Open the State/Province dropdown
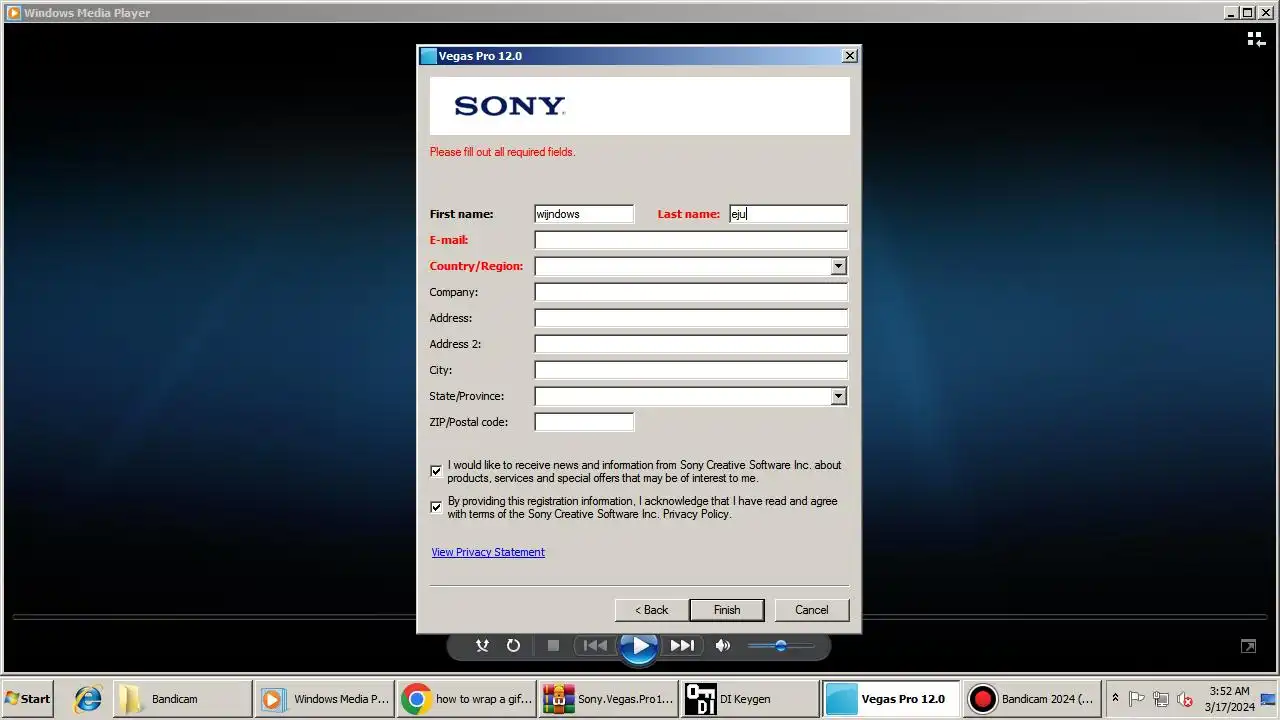The height and width of the screenshot is (720, 1280). 838,396
